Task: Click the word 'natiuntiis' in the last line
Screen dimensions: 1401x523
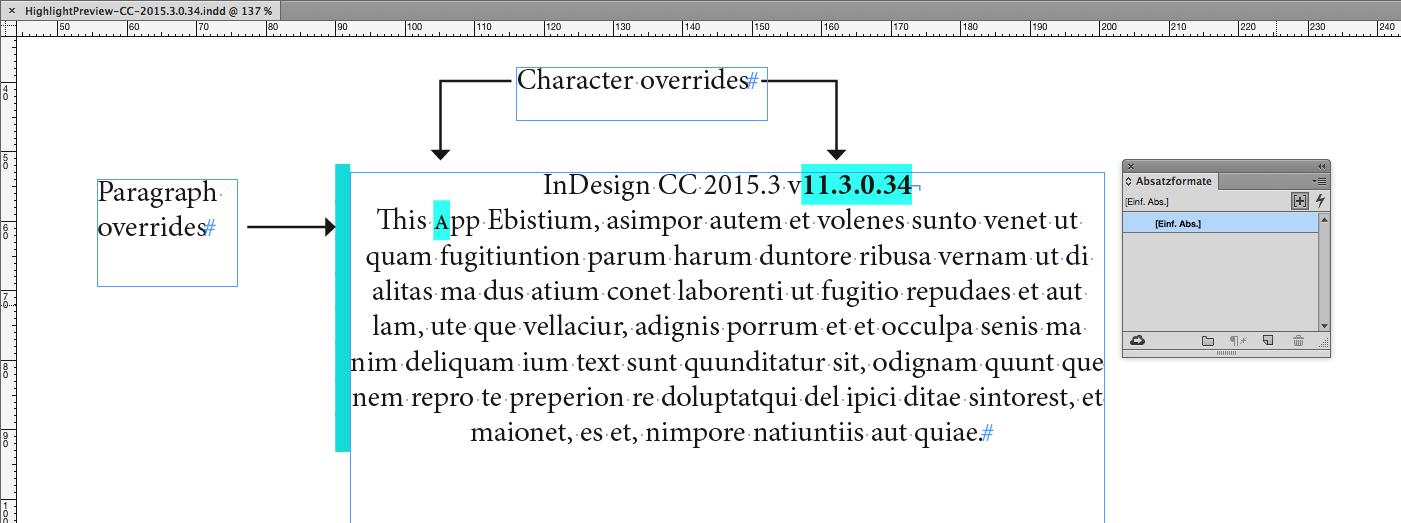Action: coord(808,434)
